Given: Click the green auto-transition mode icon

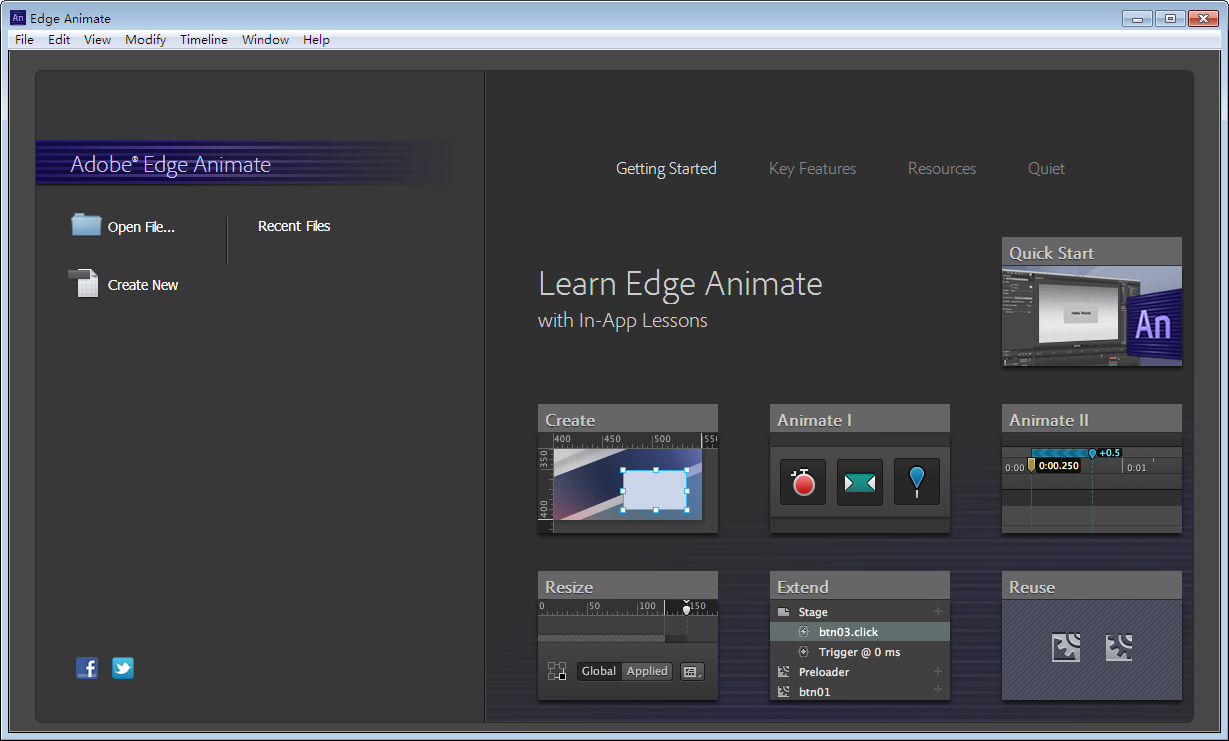Looking at the screenshot, I should [860, 482].
